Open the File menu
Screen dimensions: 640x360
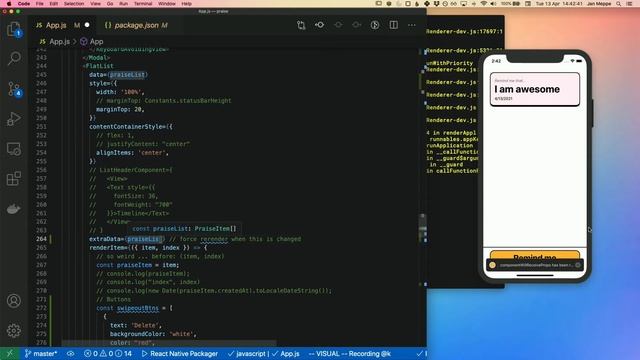40,4
